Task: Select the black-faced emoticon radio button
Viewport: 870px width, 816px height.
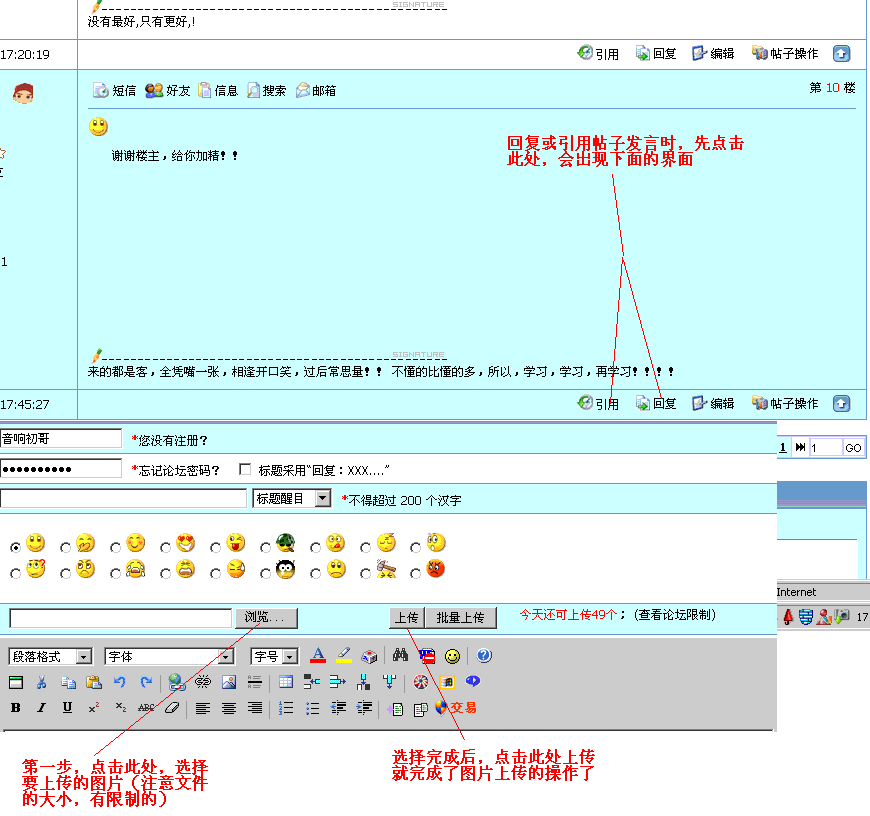Action: [x=265, y=574]
